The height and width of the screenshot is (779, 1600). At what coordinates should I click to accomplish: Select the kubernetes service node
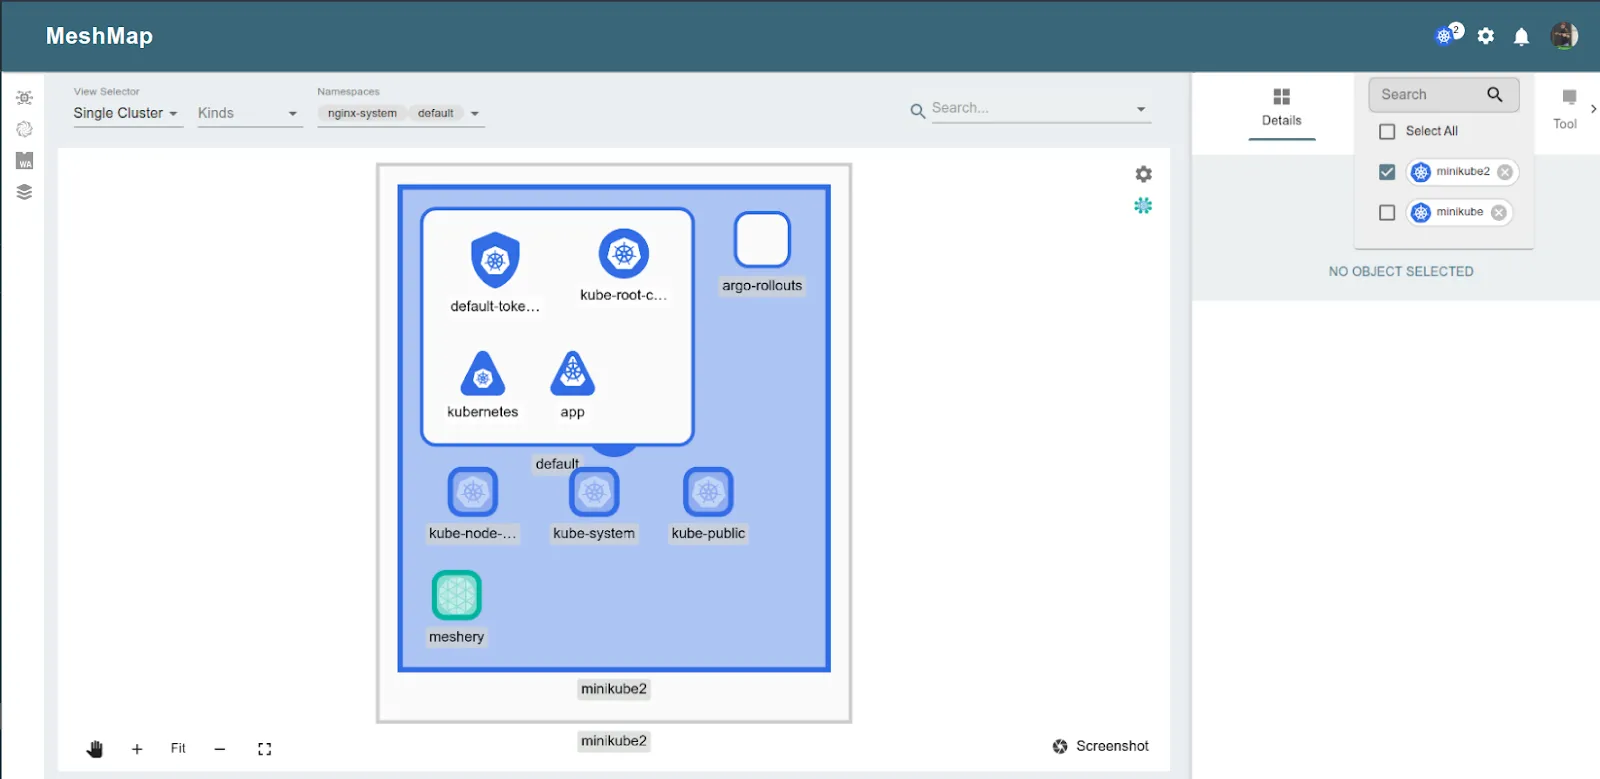pos(483,373)
